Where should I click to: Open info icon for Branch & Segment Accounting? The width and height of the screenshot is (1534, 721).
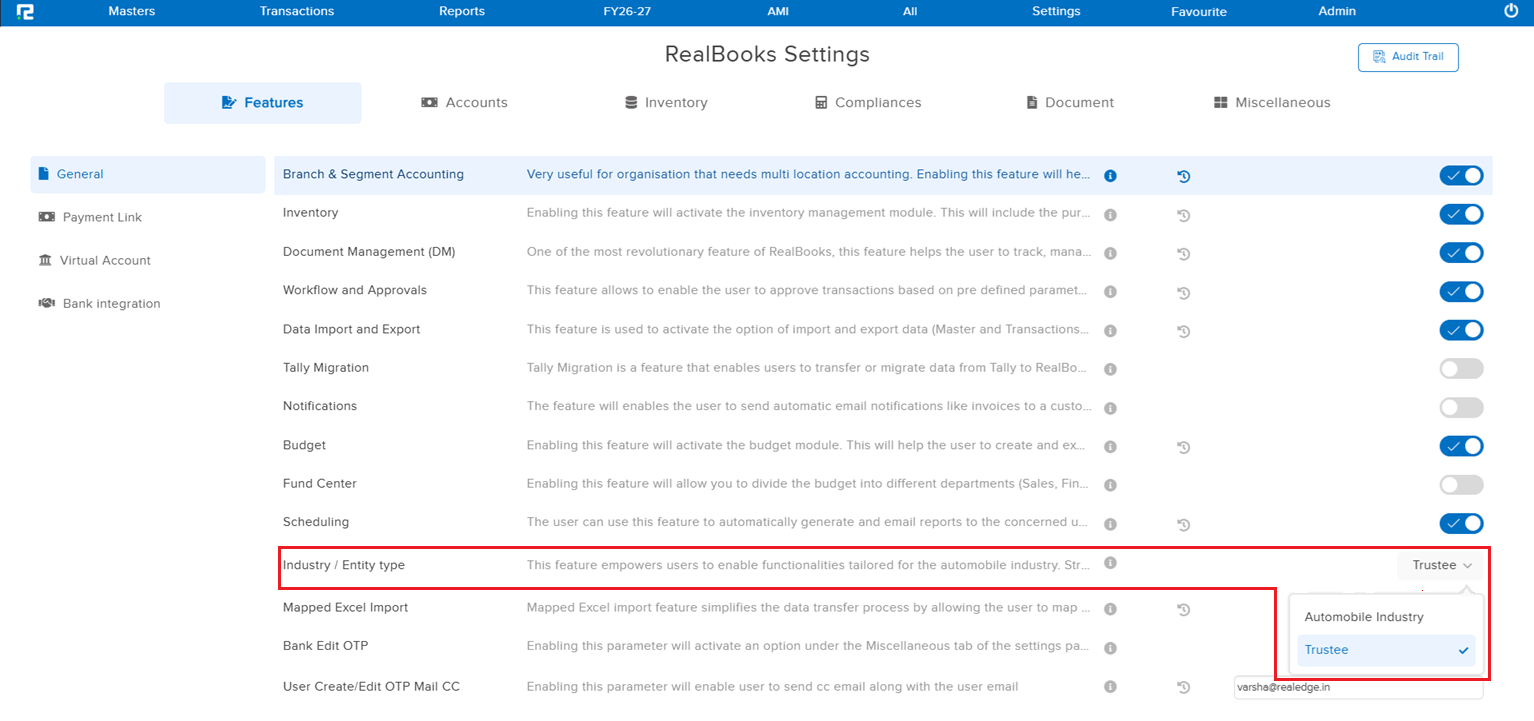(1110, 176)
